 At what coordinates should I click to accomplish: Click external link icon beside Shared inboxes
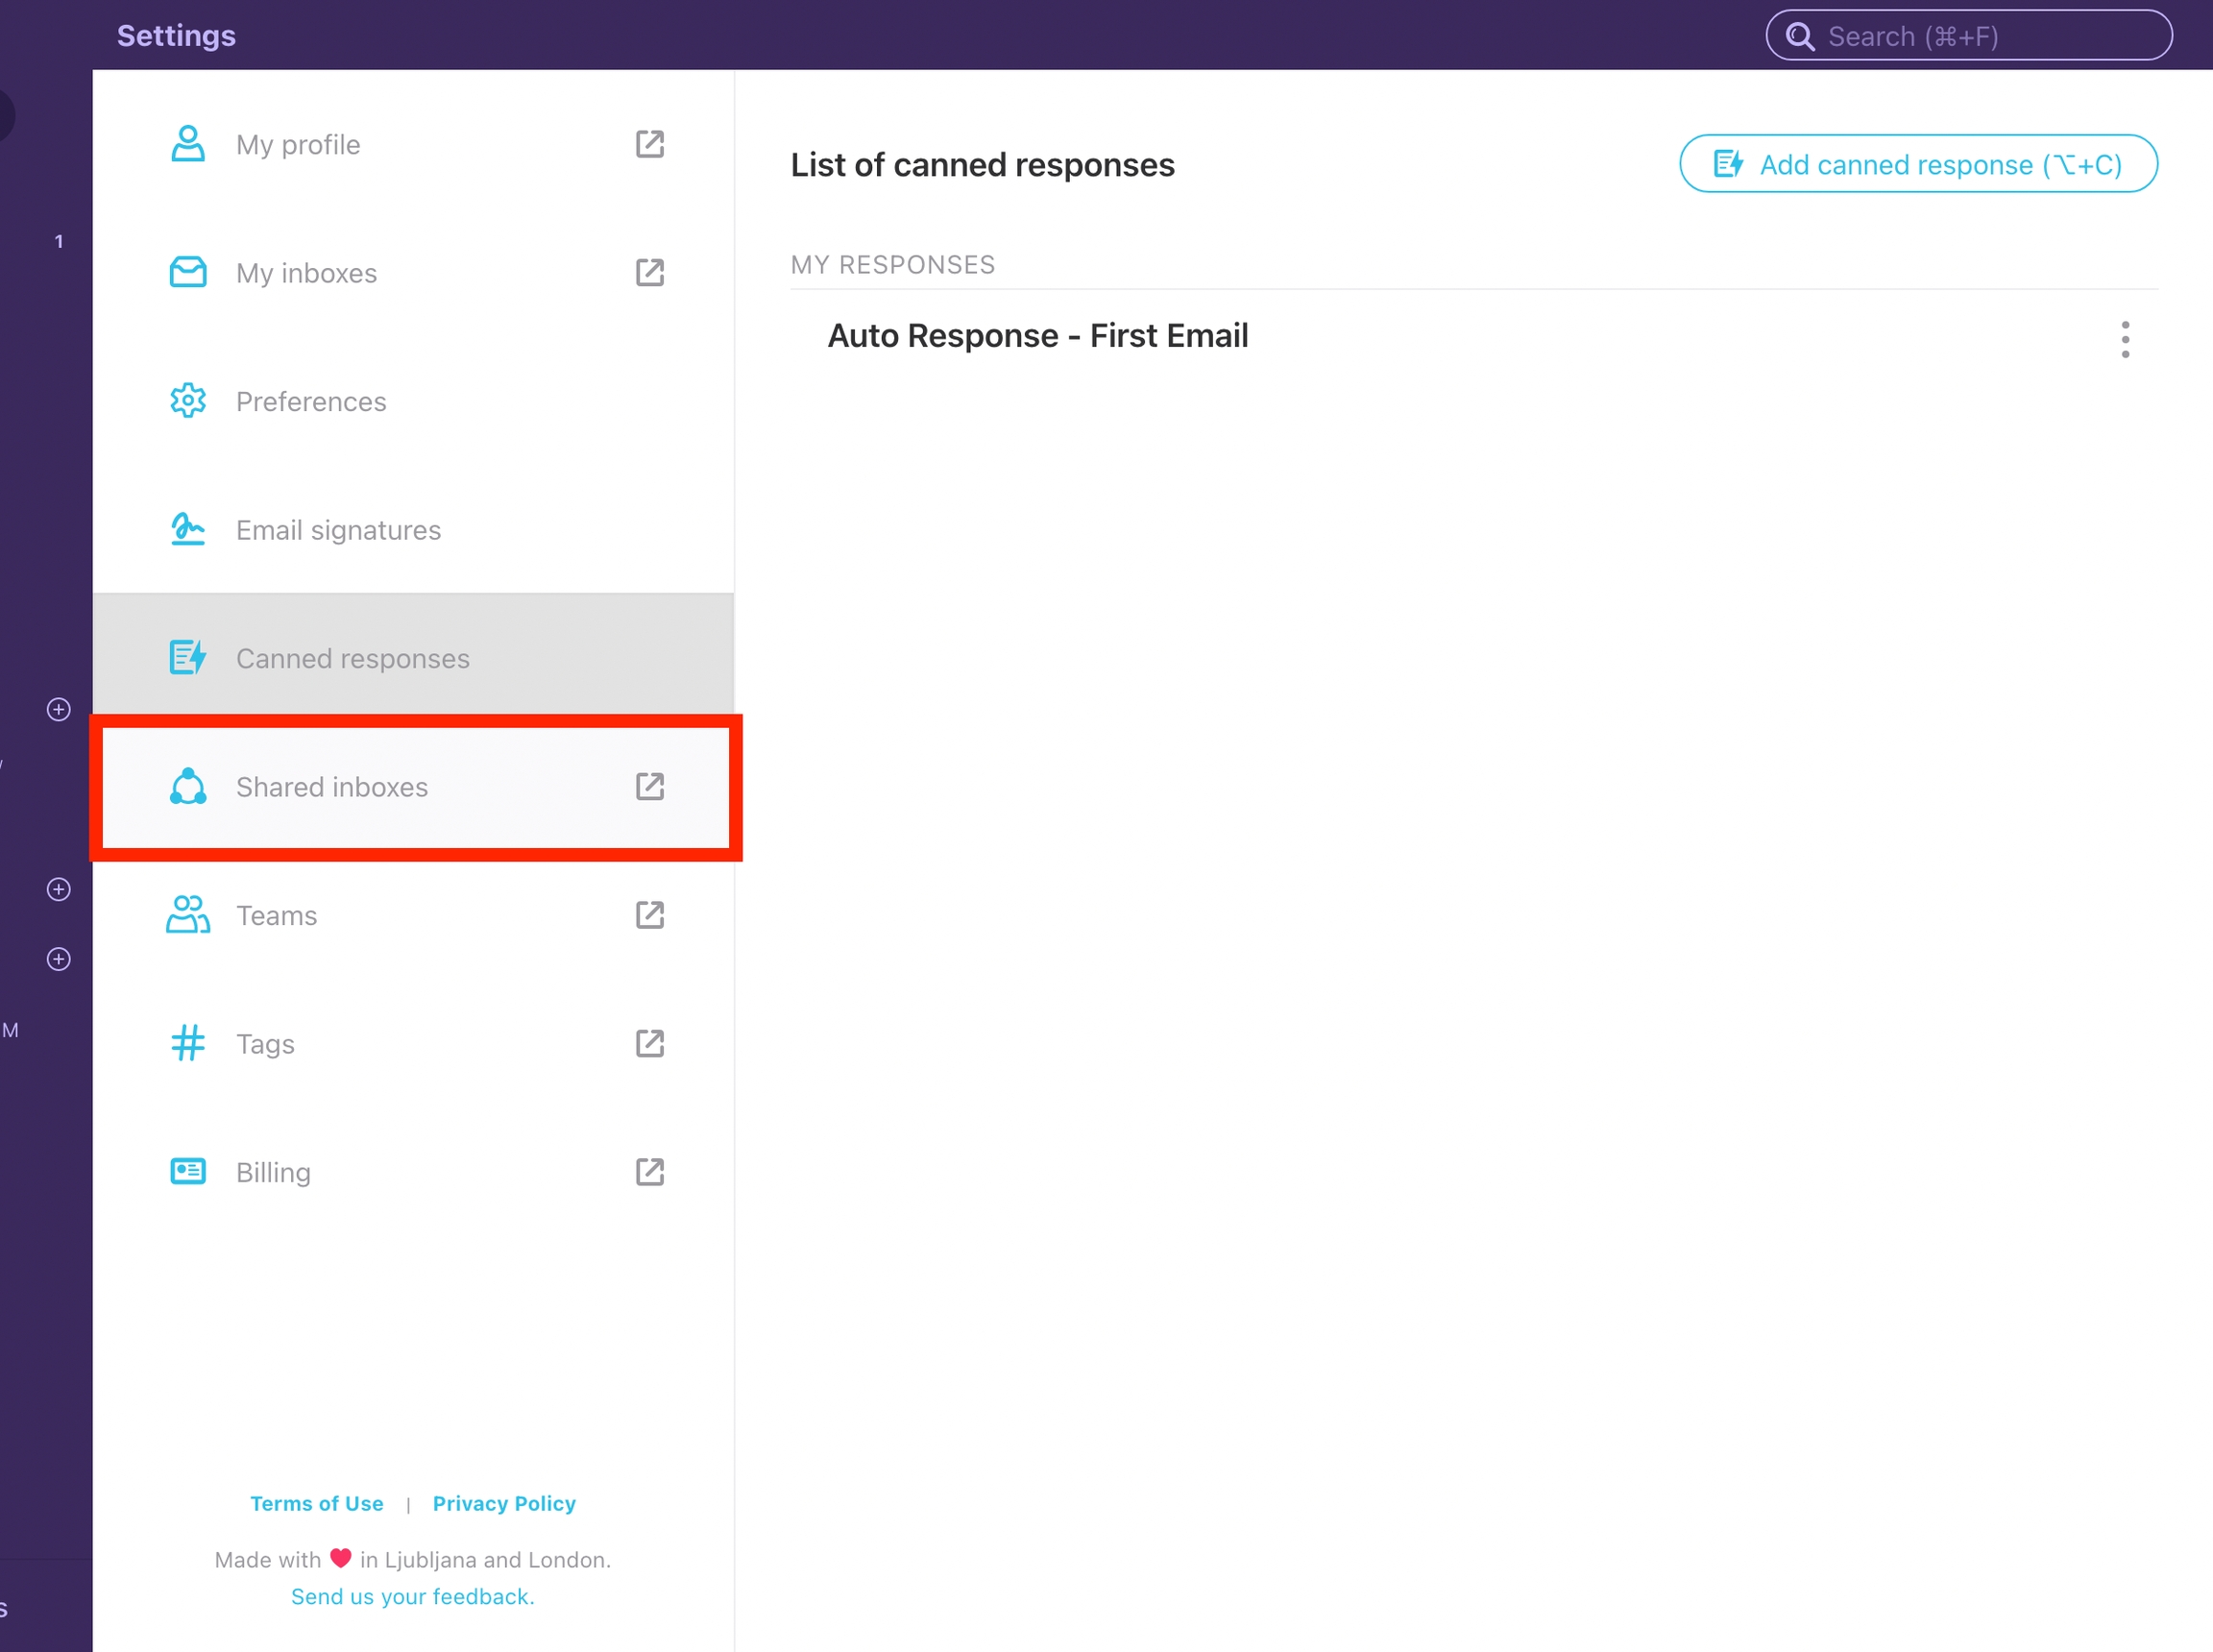pos(650,786)
